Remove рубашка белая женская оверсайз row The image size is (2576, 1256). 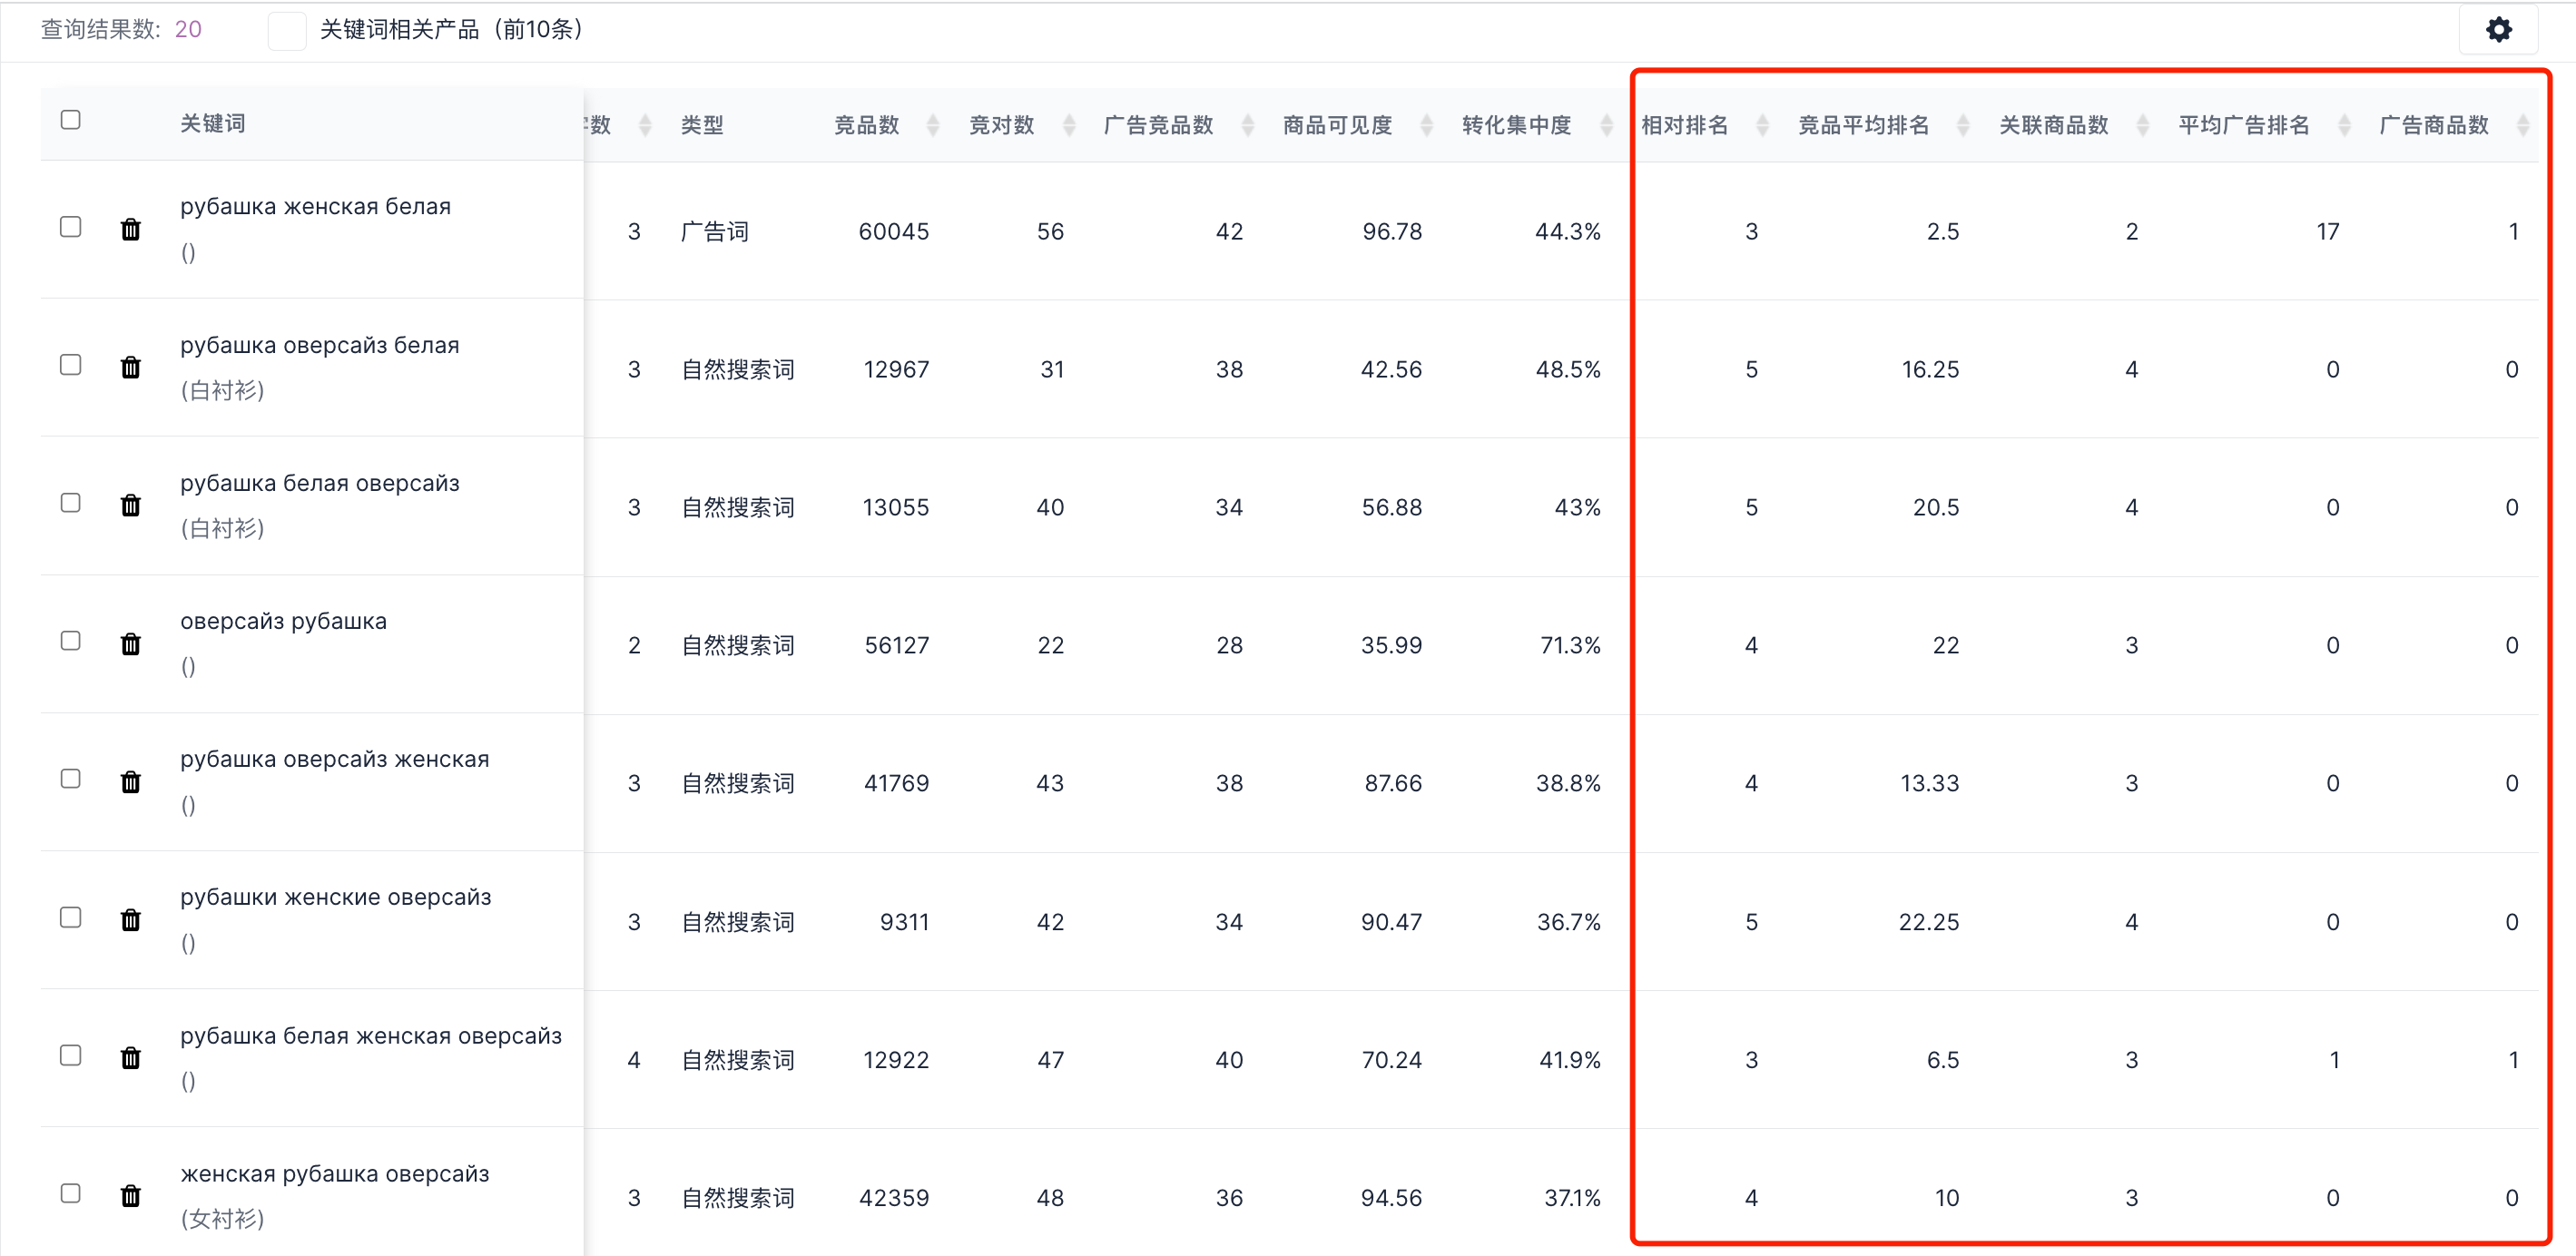point(131,1057)
